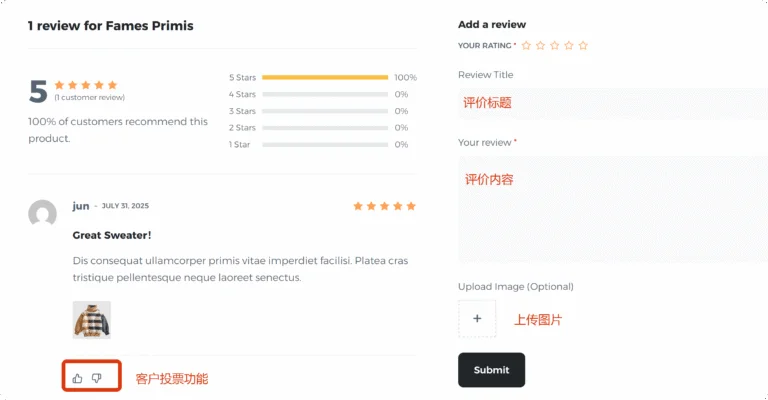Screen dimensions: 768x400
Task: Click the 4 Stars rating bar
Action: [x=324, y=94]
